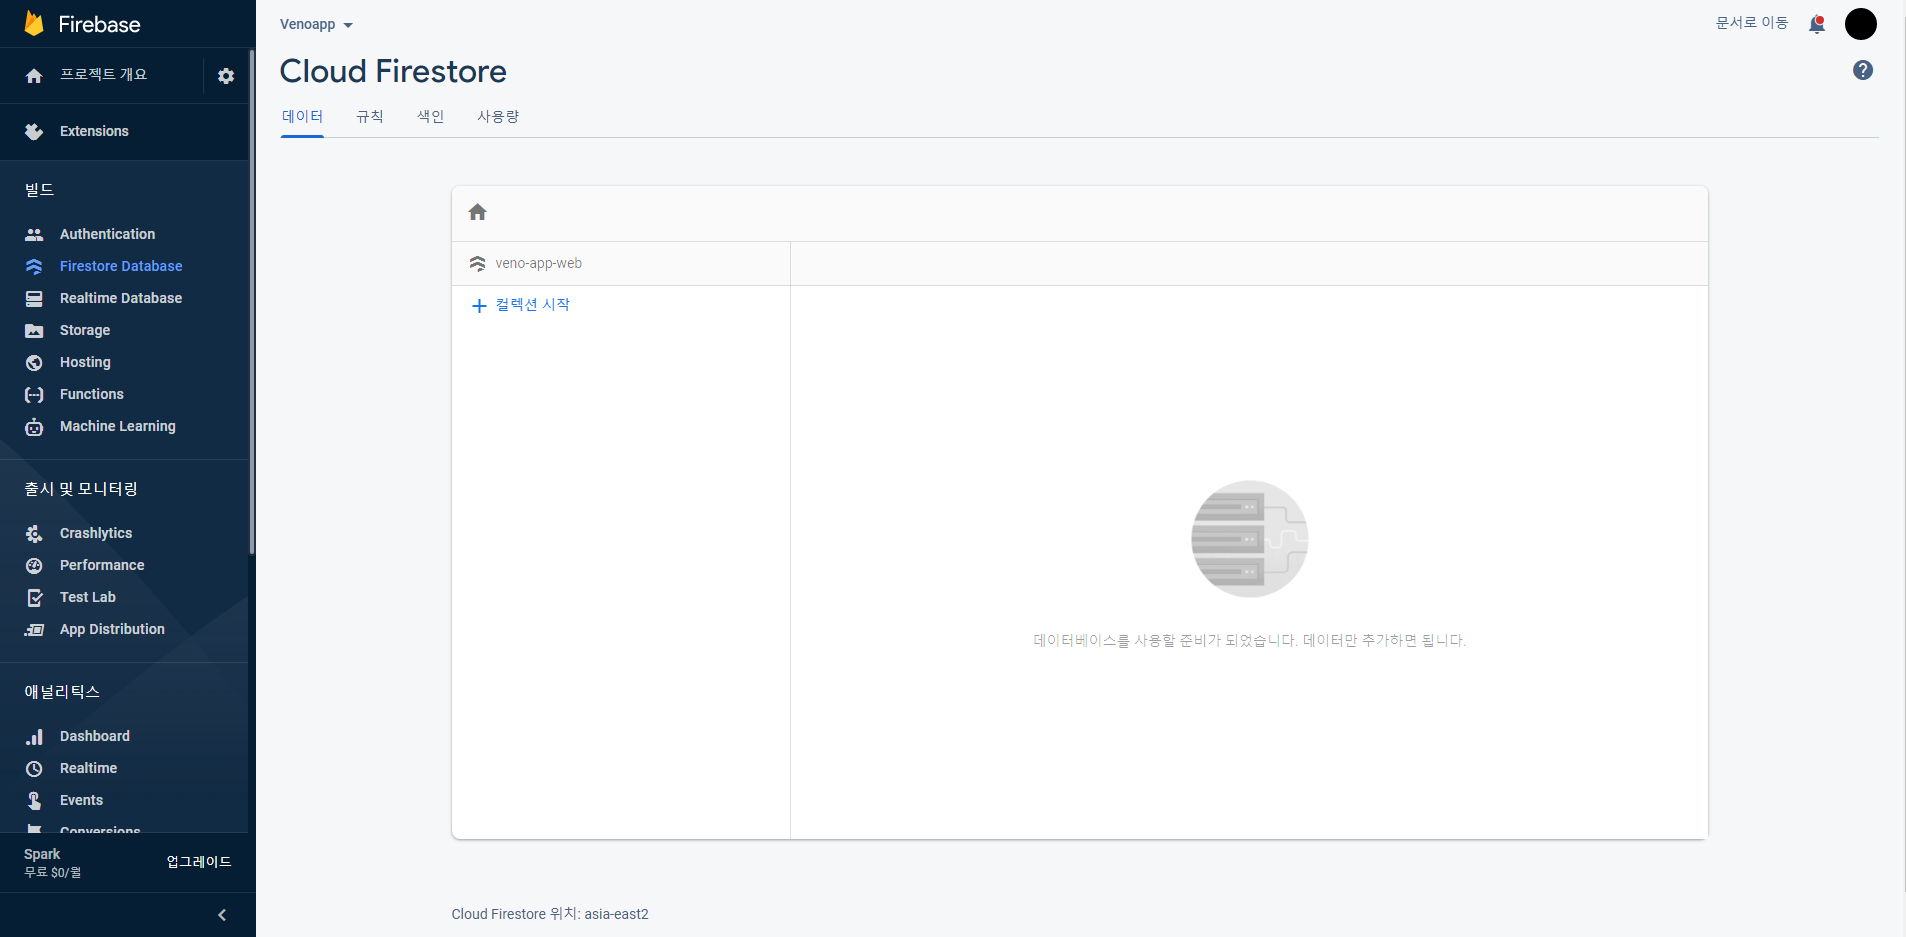Click the veno-app-web database icon
The image size is (1906, 937).
click(477, 264)
